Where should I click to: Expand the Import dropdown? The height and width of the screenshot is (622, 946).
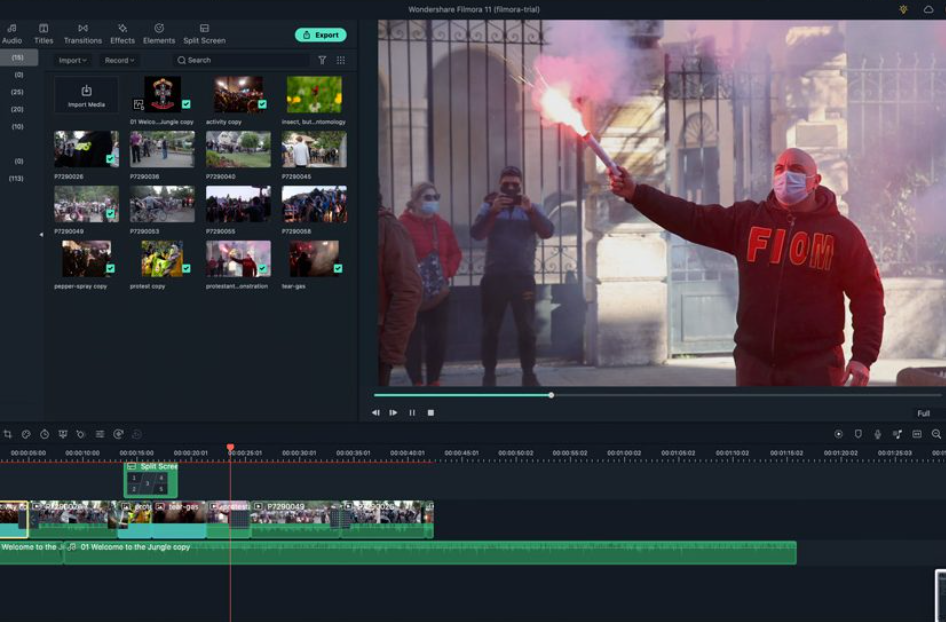pyautogui.click(x=72, y=60)
